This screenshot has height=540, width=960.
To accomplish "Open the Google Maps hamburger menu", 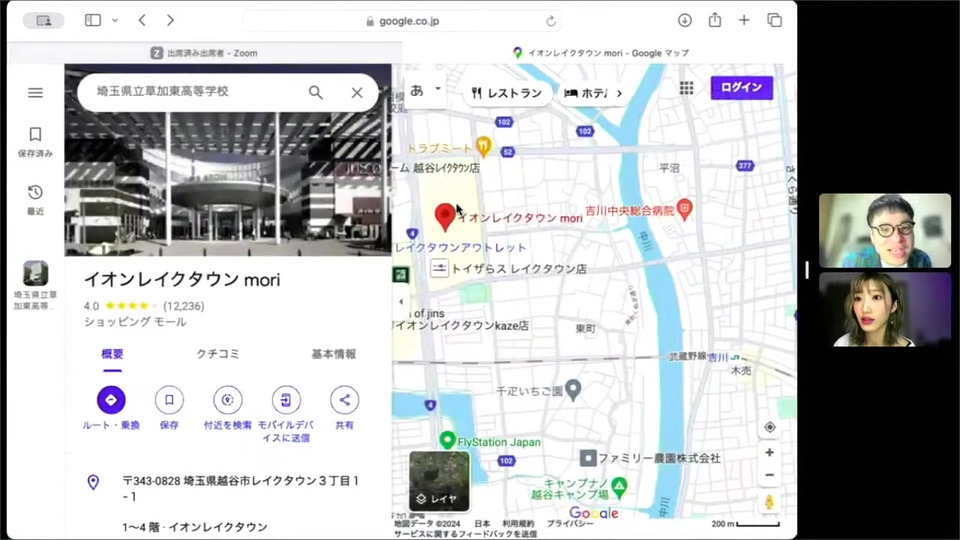I will pyautogui.click(x=36, y=92).
